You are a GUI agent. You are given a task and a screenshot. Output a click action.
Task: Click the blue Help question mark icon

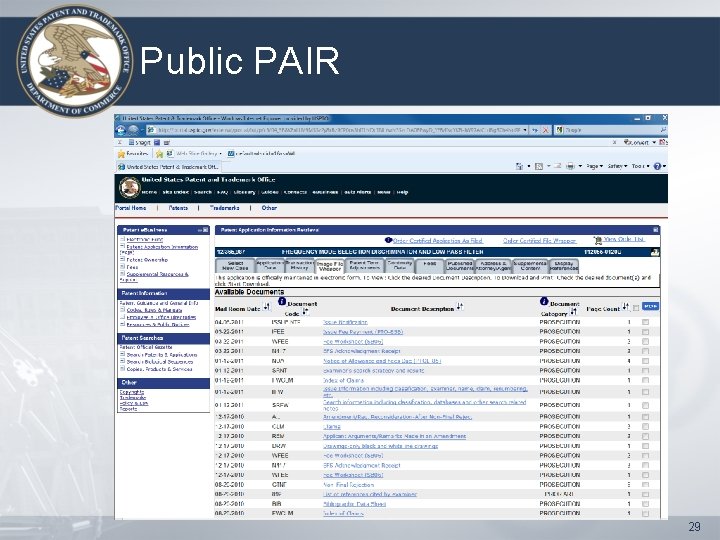tap(657, 166)
